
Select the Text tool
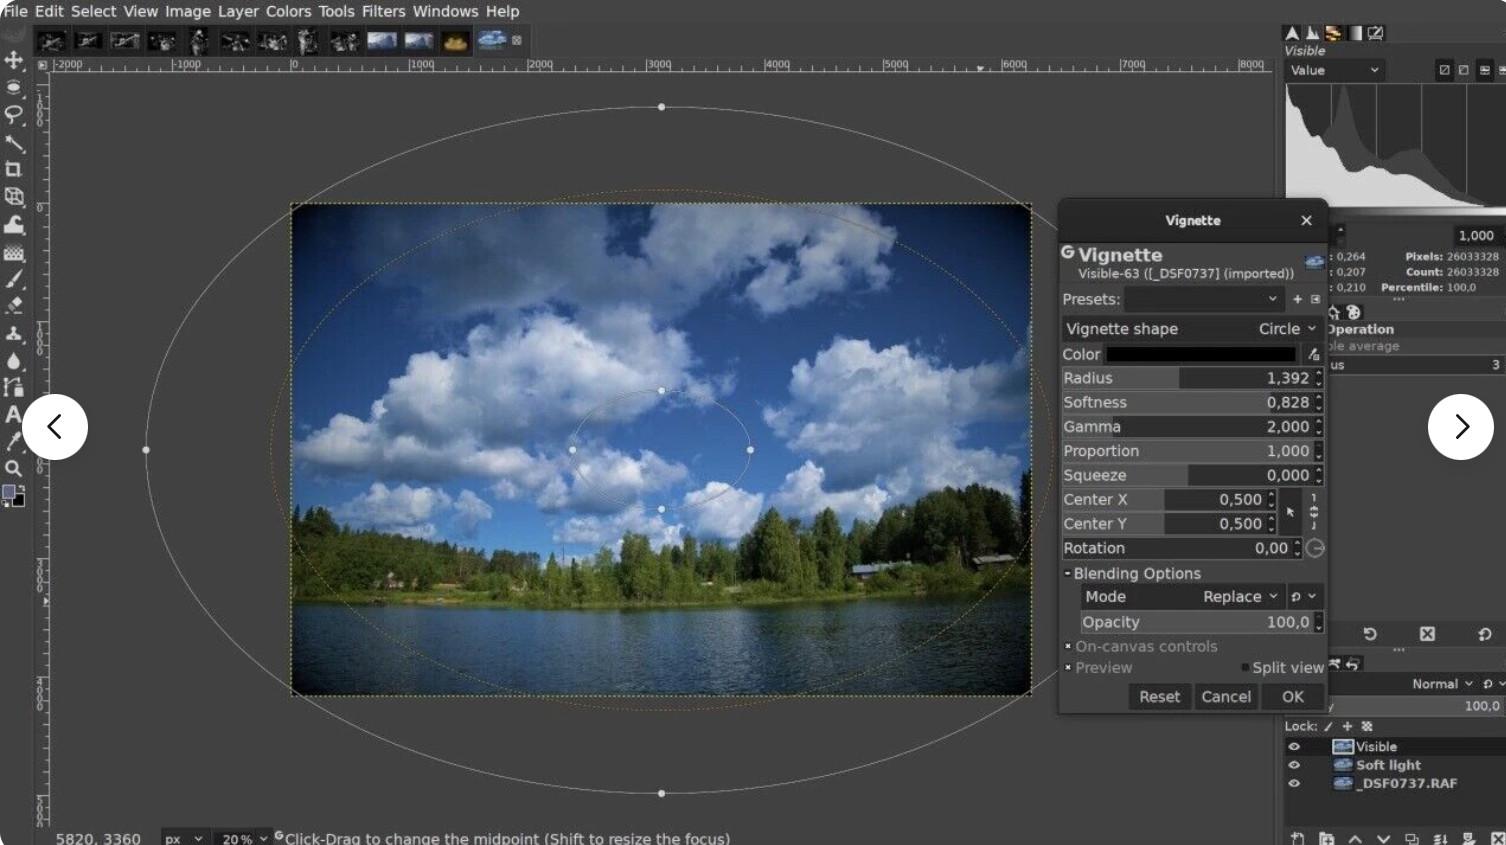[13, 414]
